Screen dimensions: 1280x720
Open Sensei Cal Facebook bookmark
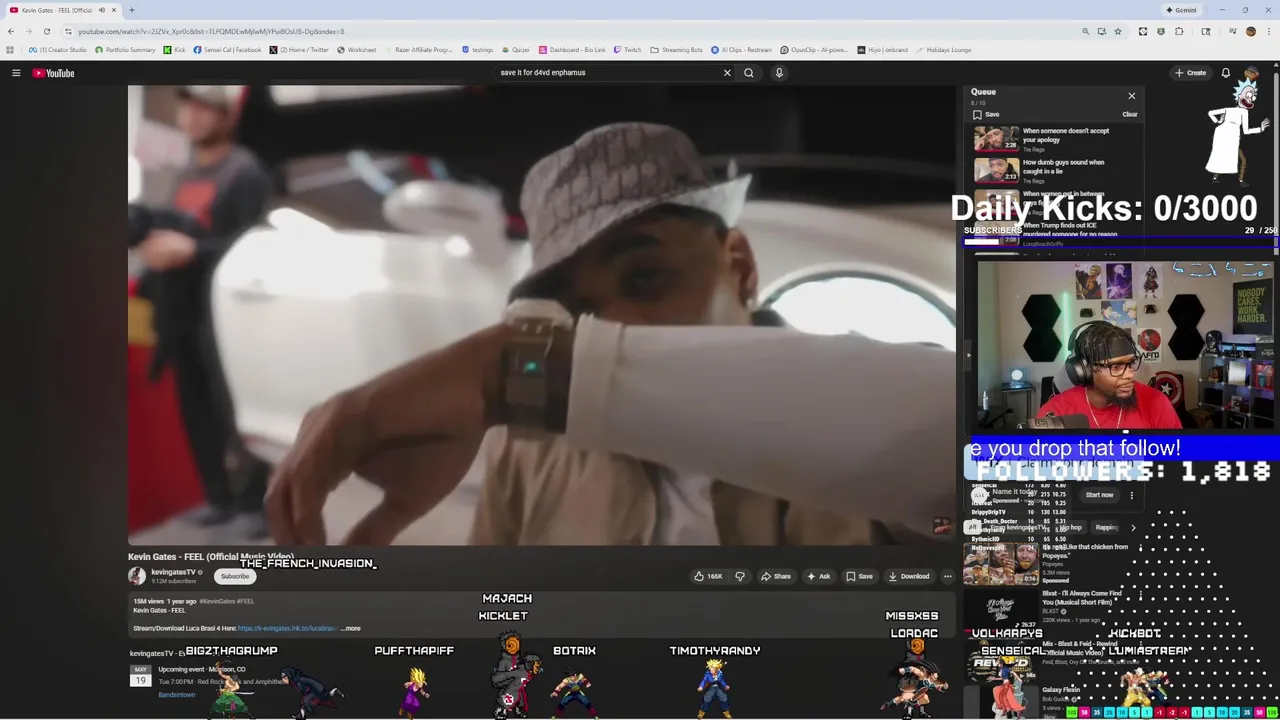click(x=227, y=50)
